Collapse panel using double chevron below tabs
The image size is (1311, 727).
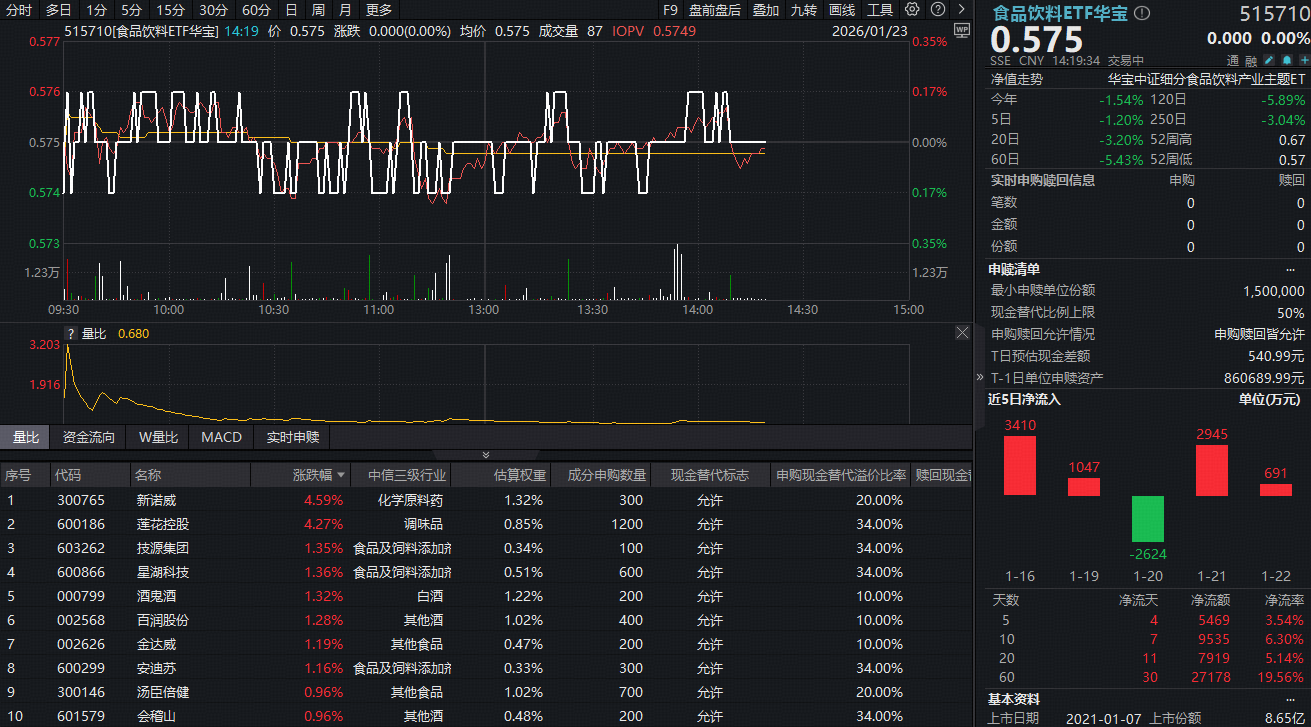(486, 455)
